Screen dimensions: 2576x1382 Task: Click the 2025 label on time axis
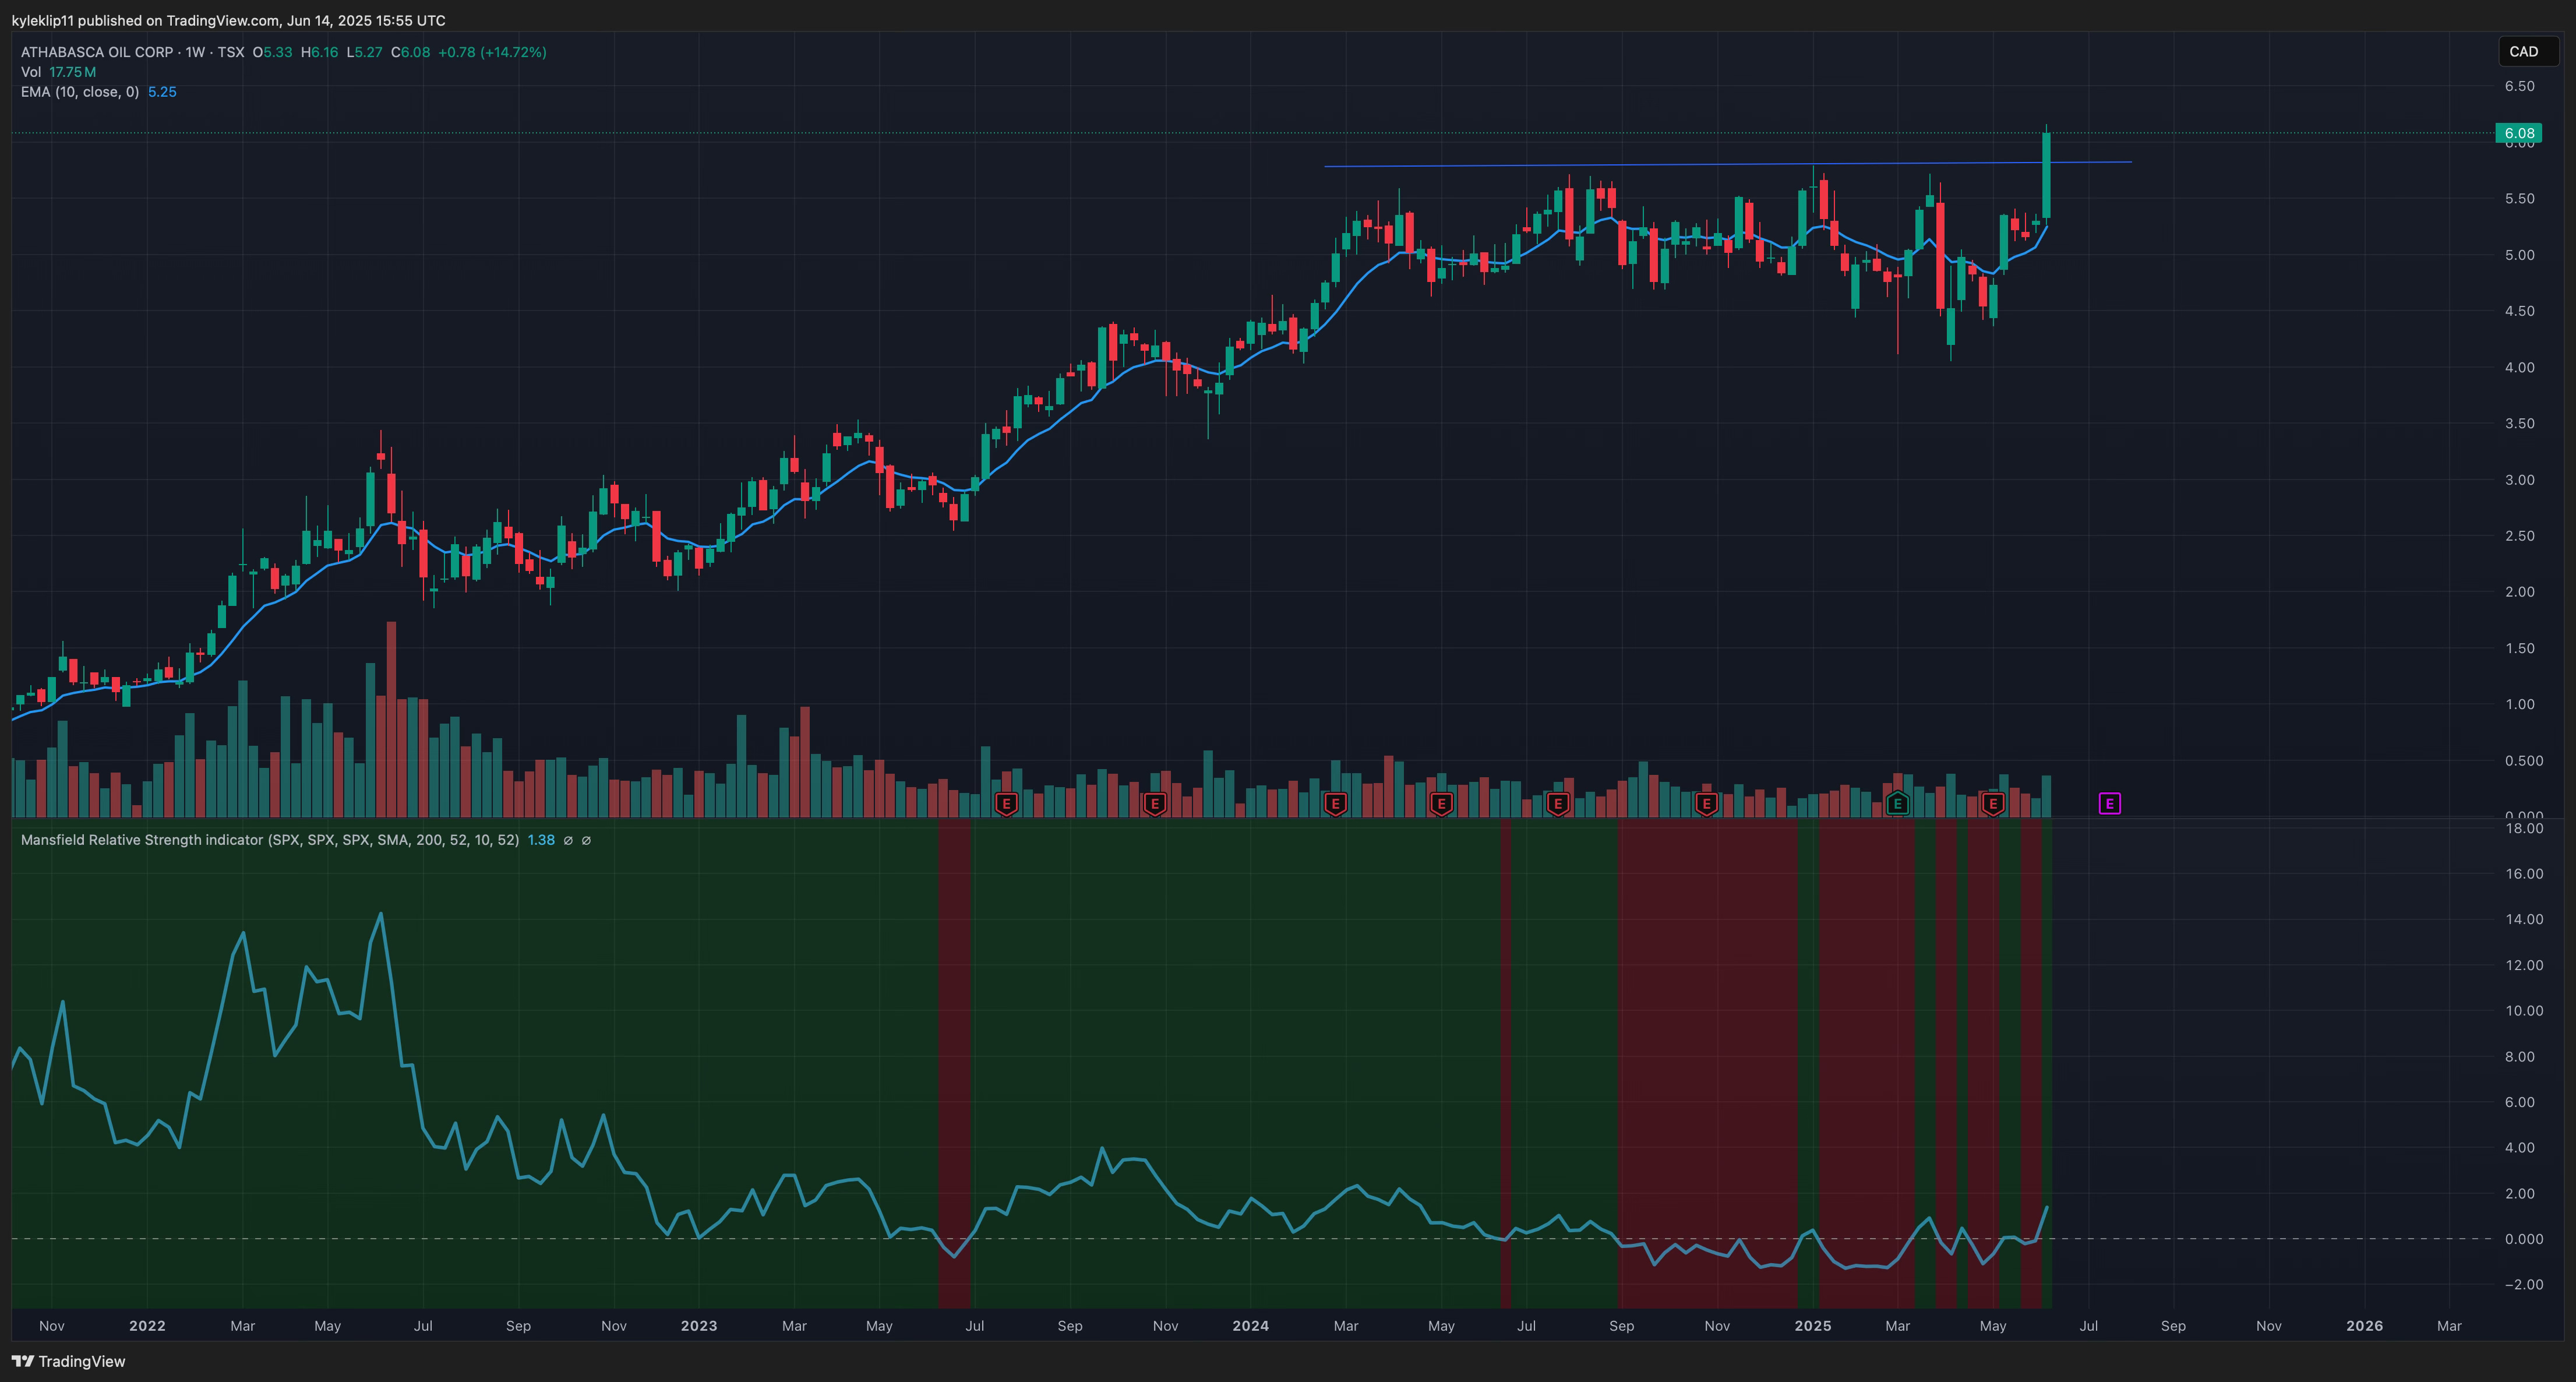click(1812, 1325)
